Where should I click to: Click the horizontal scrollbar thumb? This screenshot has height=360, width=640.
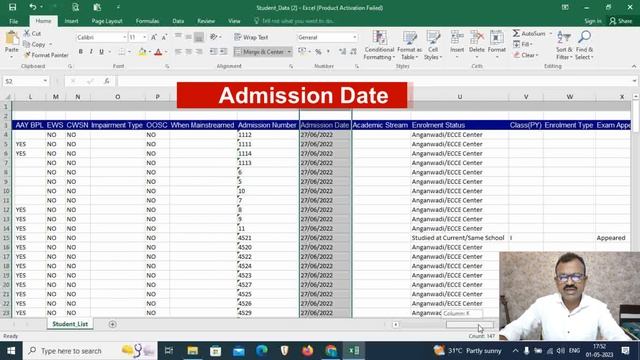pyautogui.click(x=469, y=324)
